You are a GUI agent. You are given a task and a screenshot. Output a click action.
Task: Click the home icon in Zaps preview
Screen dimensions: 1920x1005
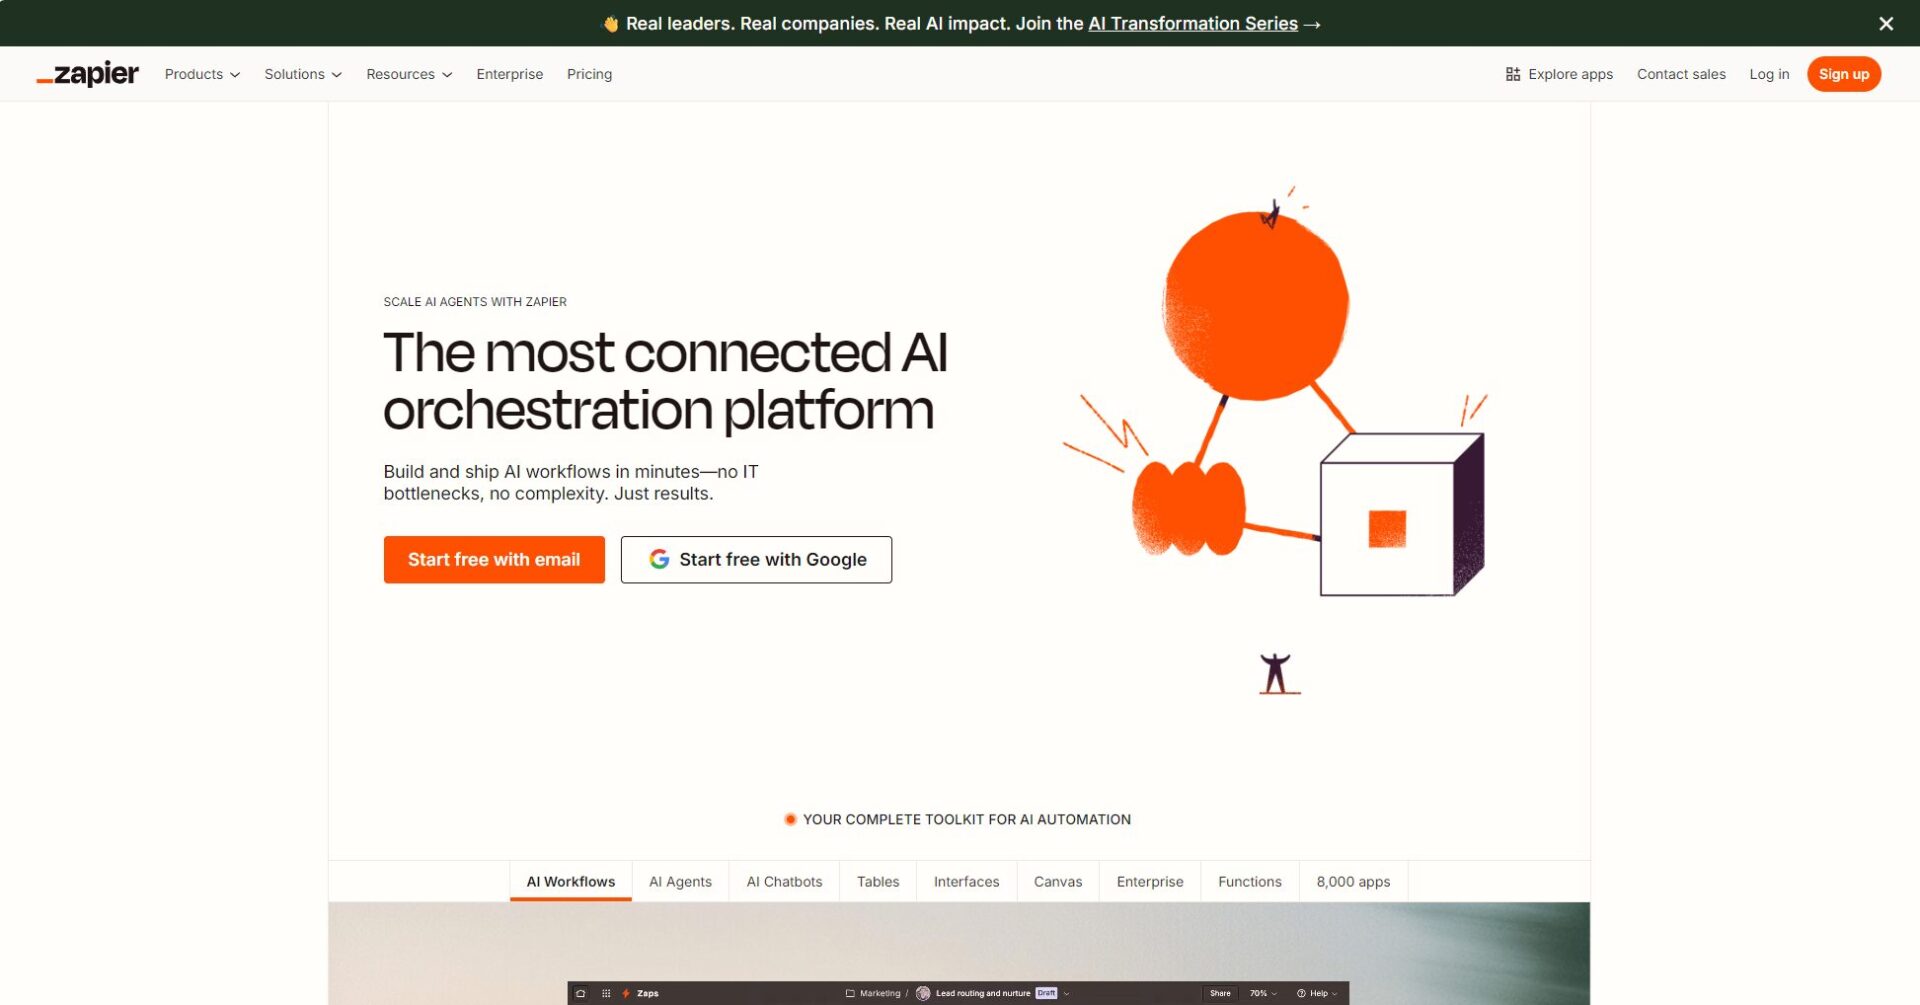pyautogui.click(x=580, y=993)
